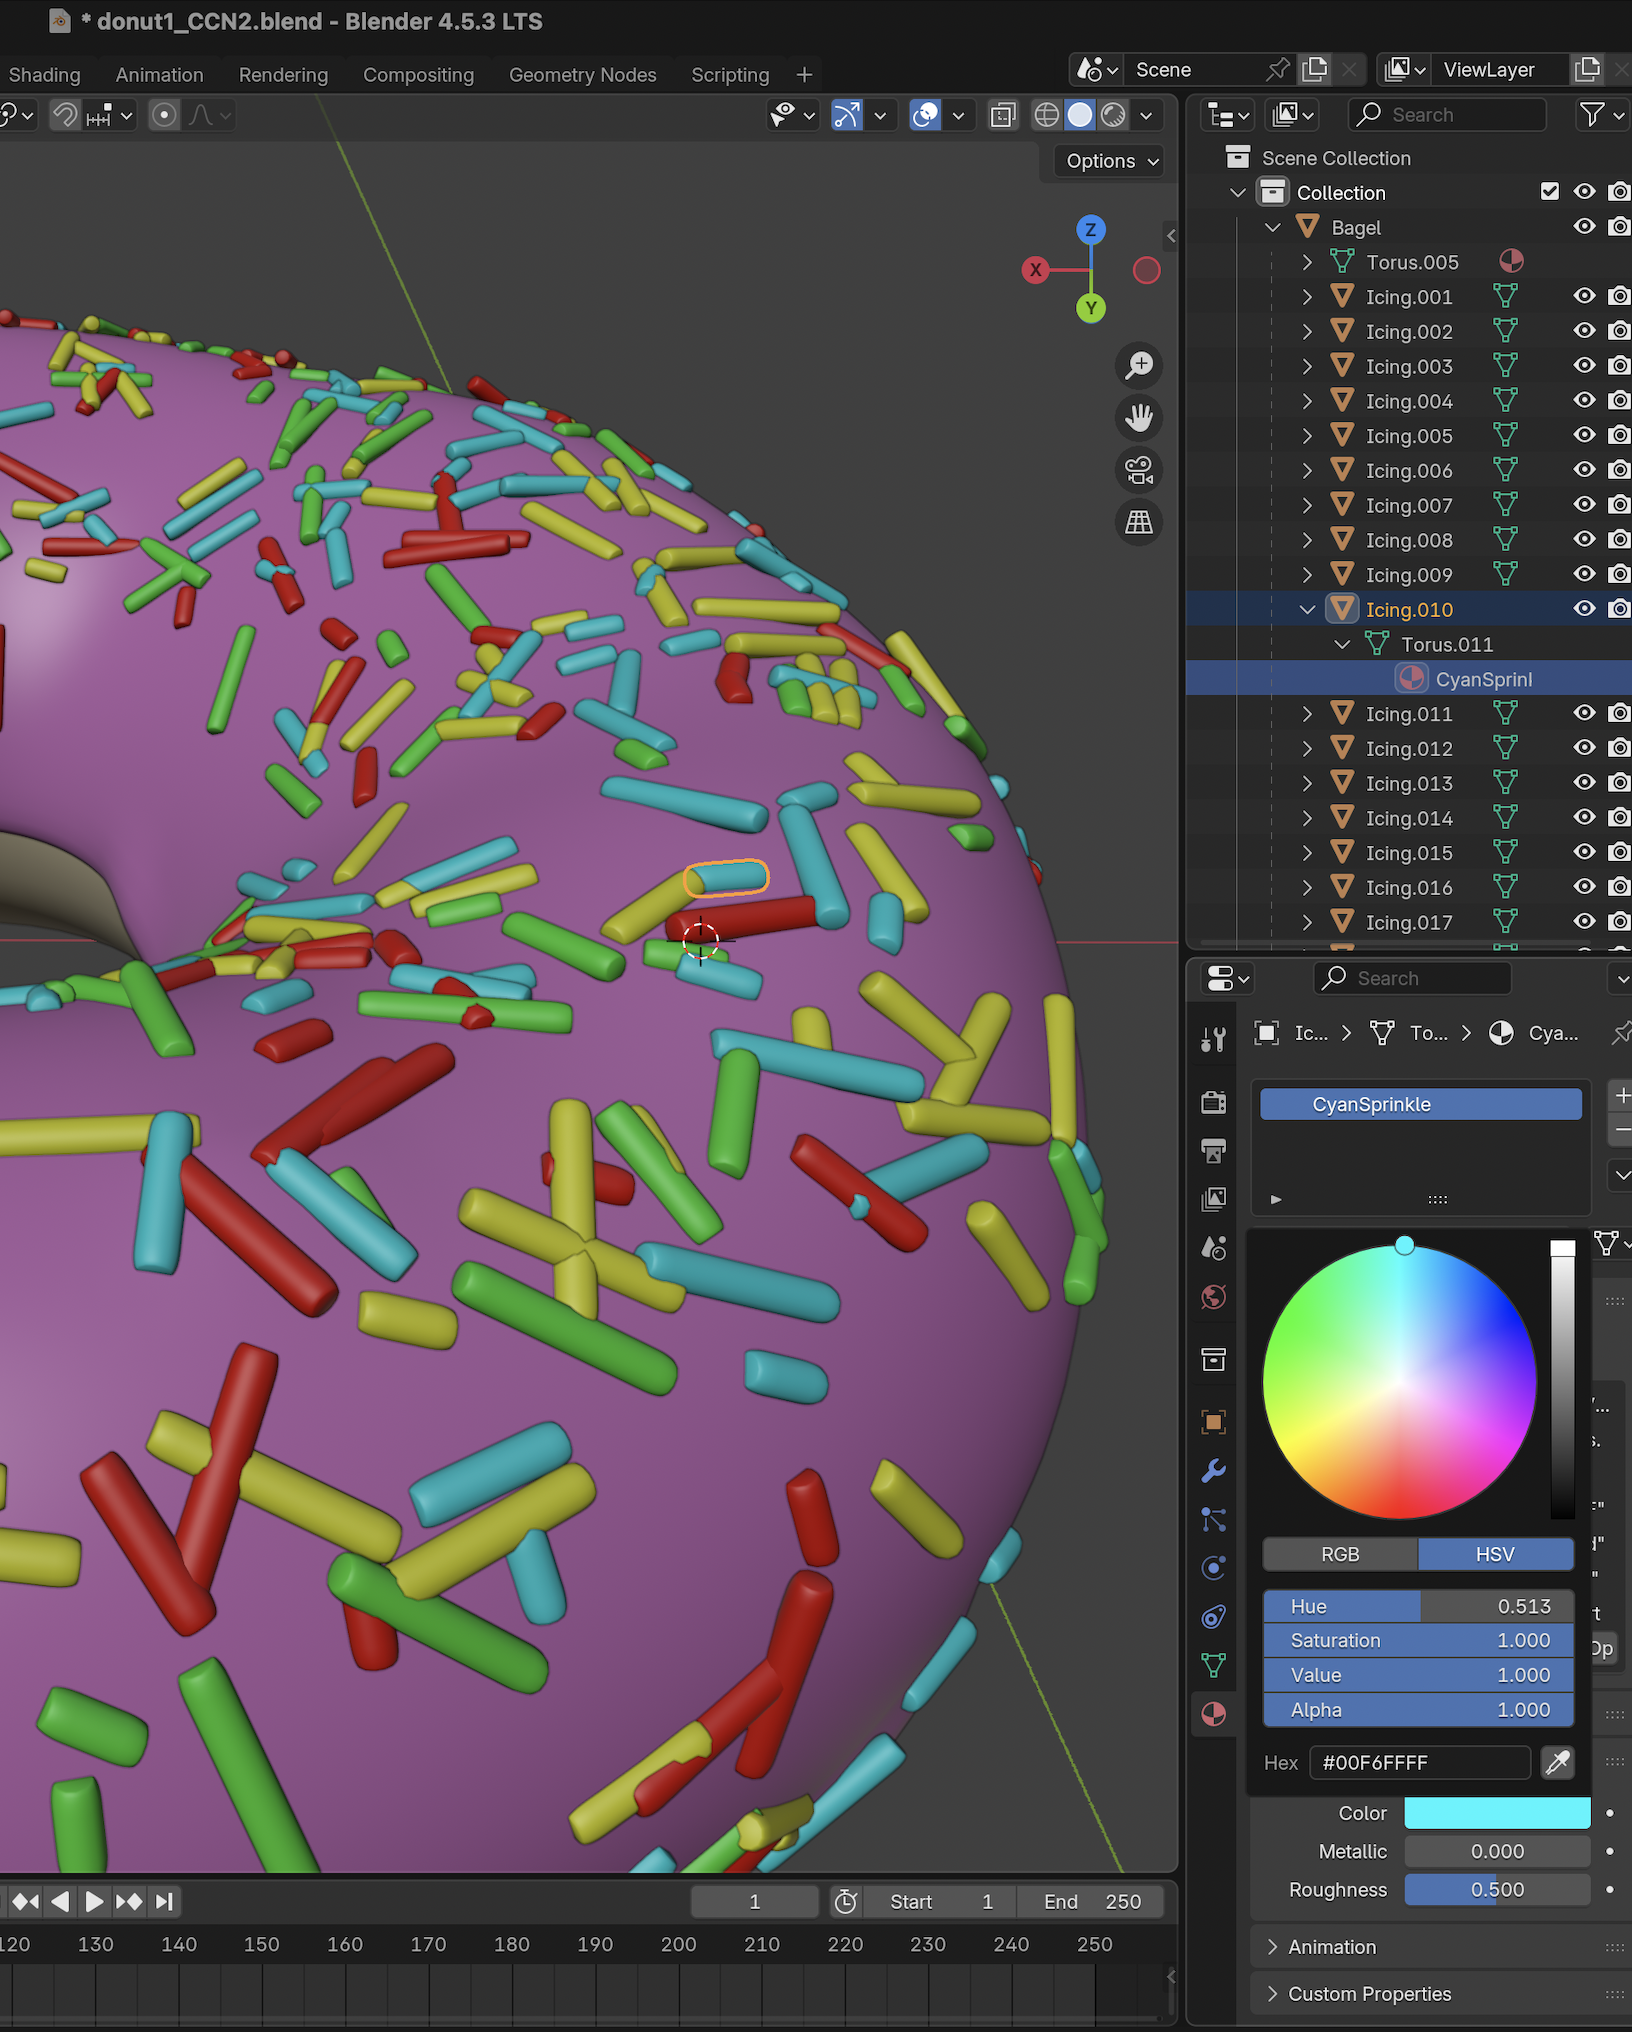Select the Material properties tab

[1214, 1712]
